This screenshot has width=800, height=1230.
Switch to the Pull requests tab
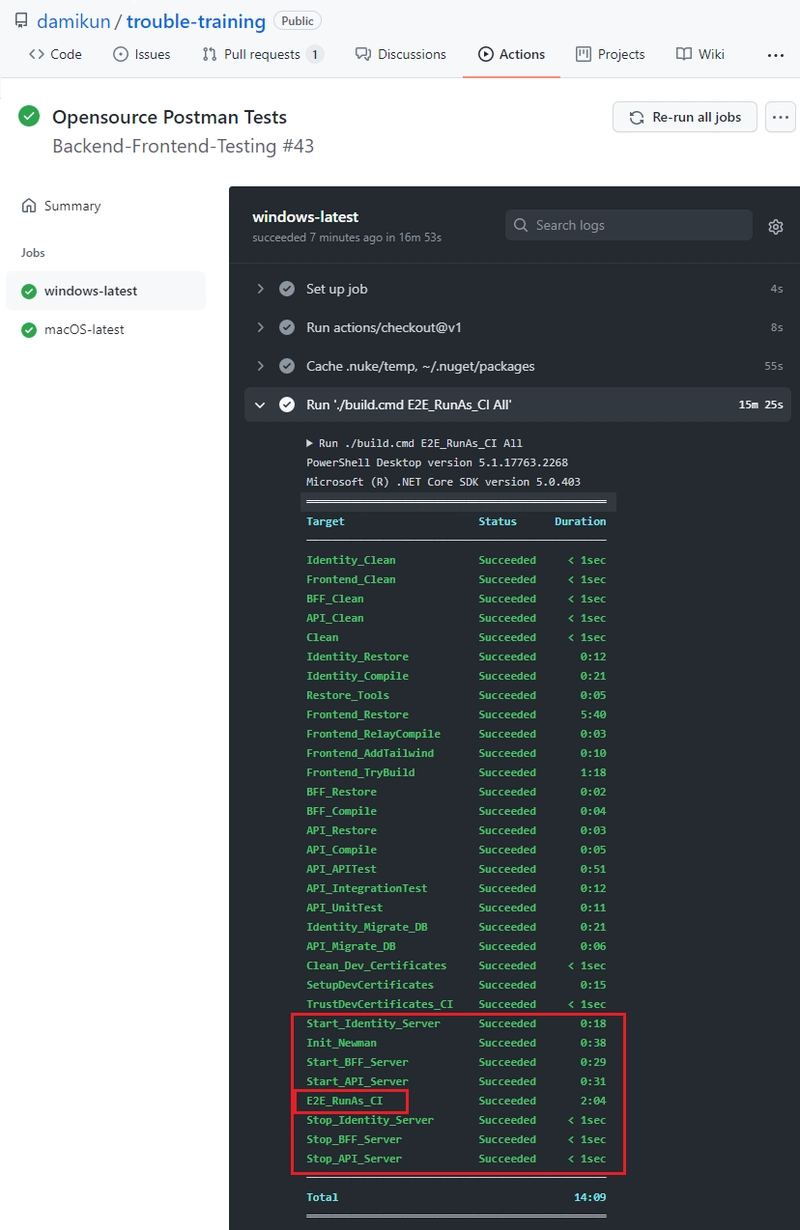click(262, 55)
